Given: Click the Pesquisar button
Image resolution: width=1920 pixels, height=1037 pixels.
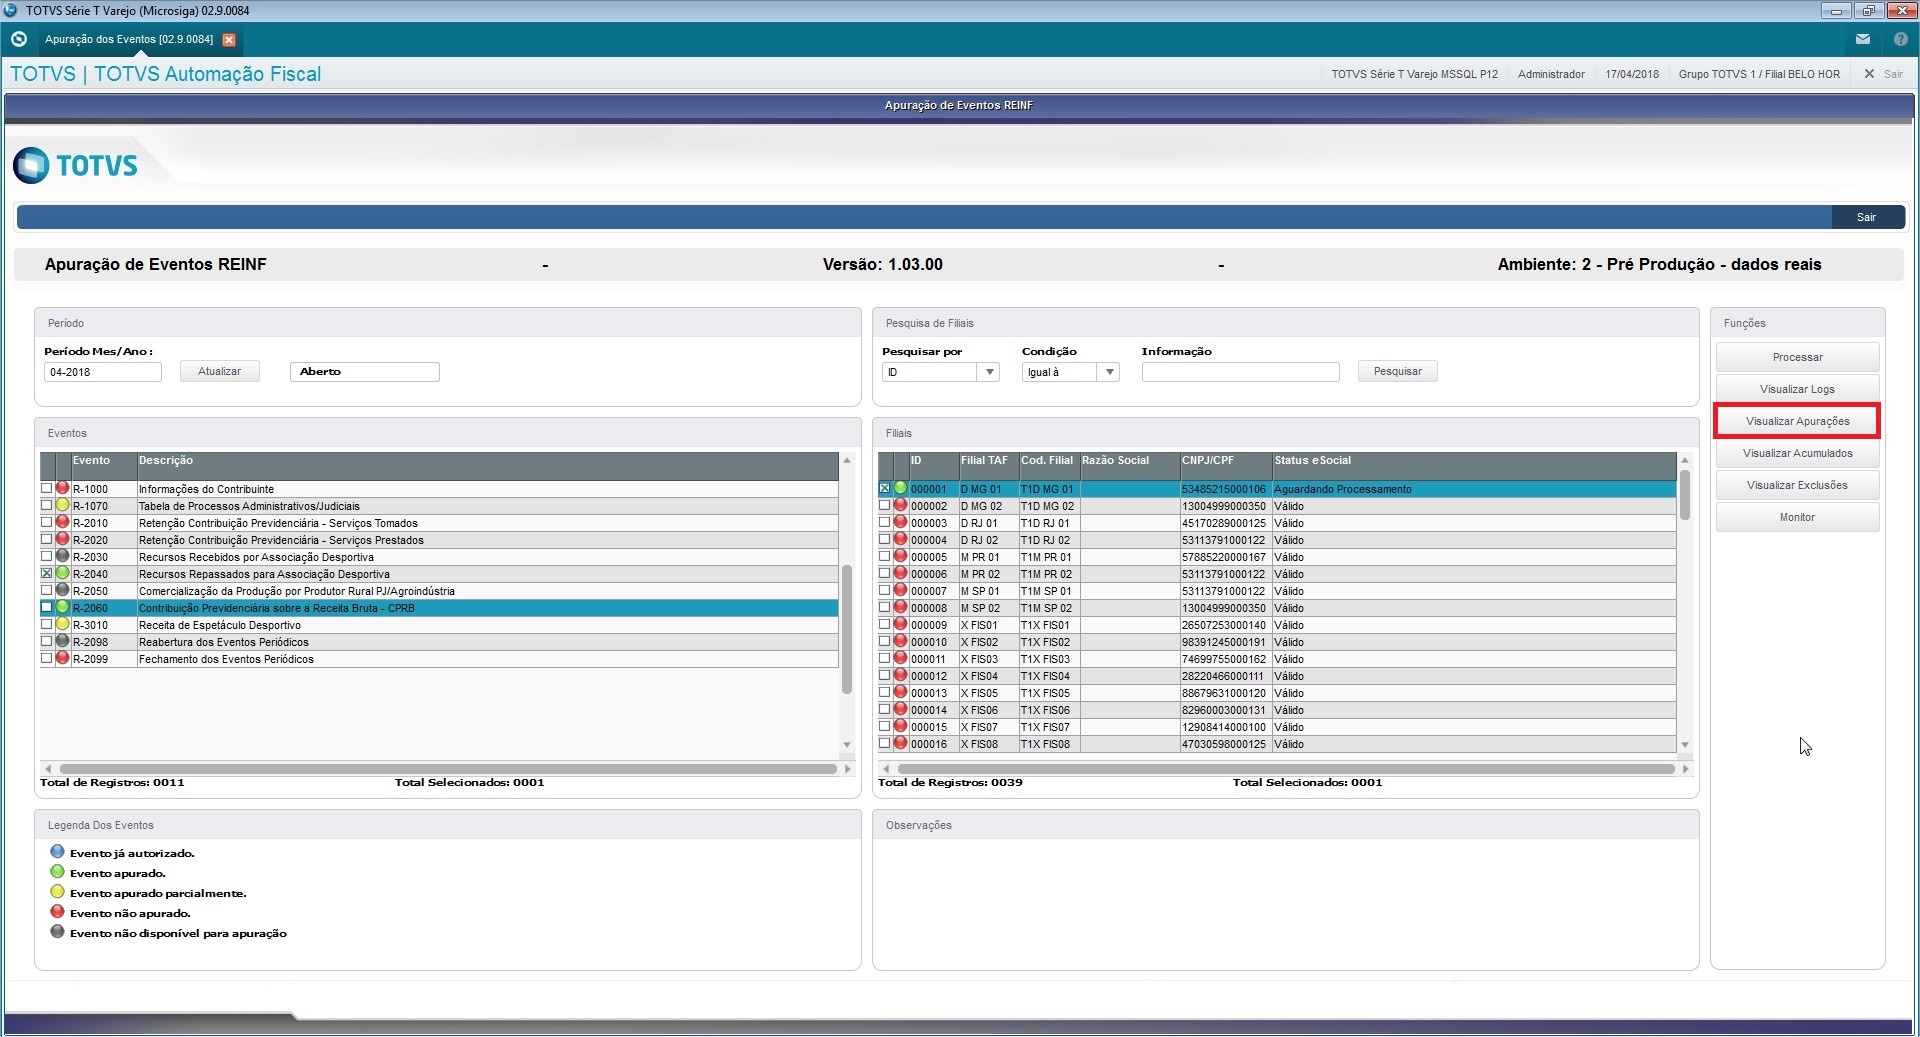Looking at the screenshot, I should (x=1397, y=371).
